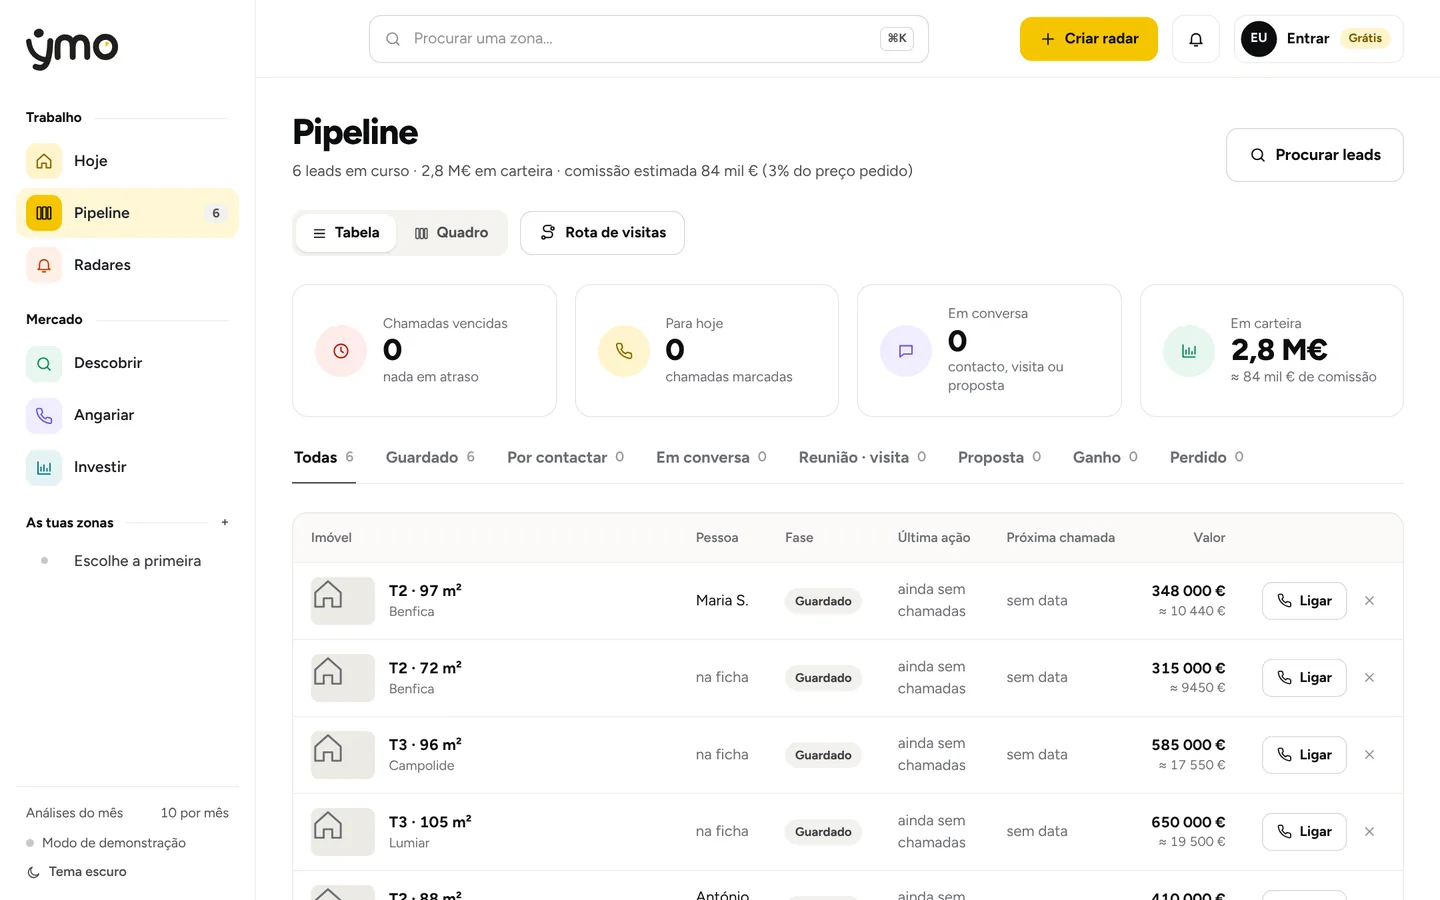Switch to Tabela view
Screen dimensions: 1440x900
[346, 233]
